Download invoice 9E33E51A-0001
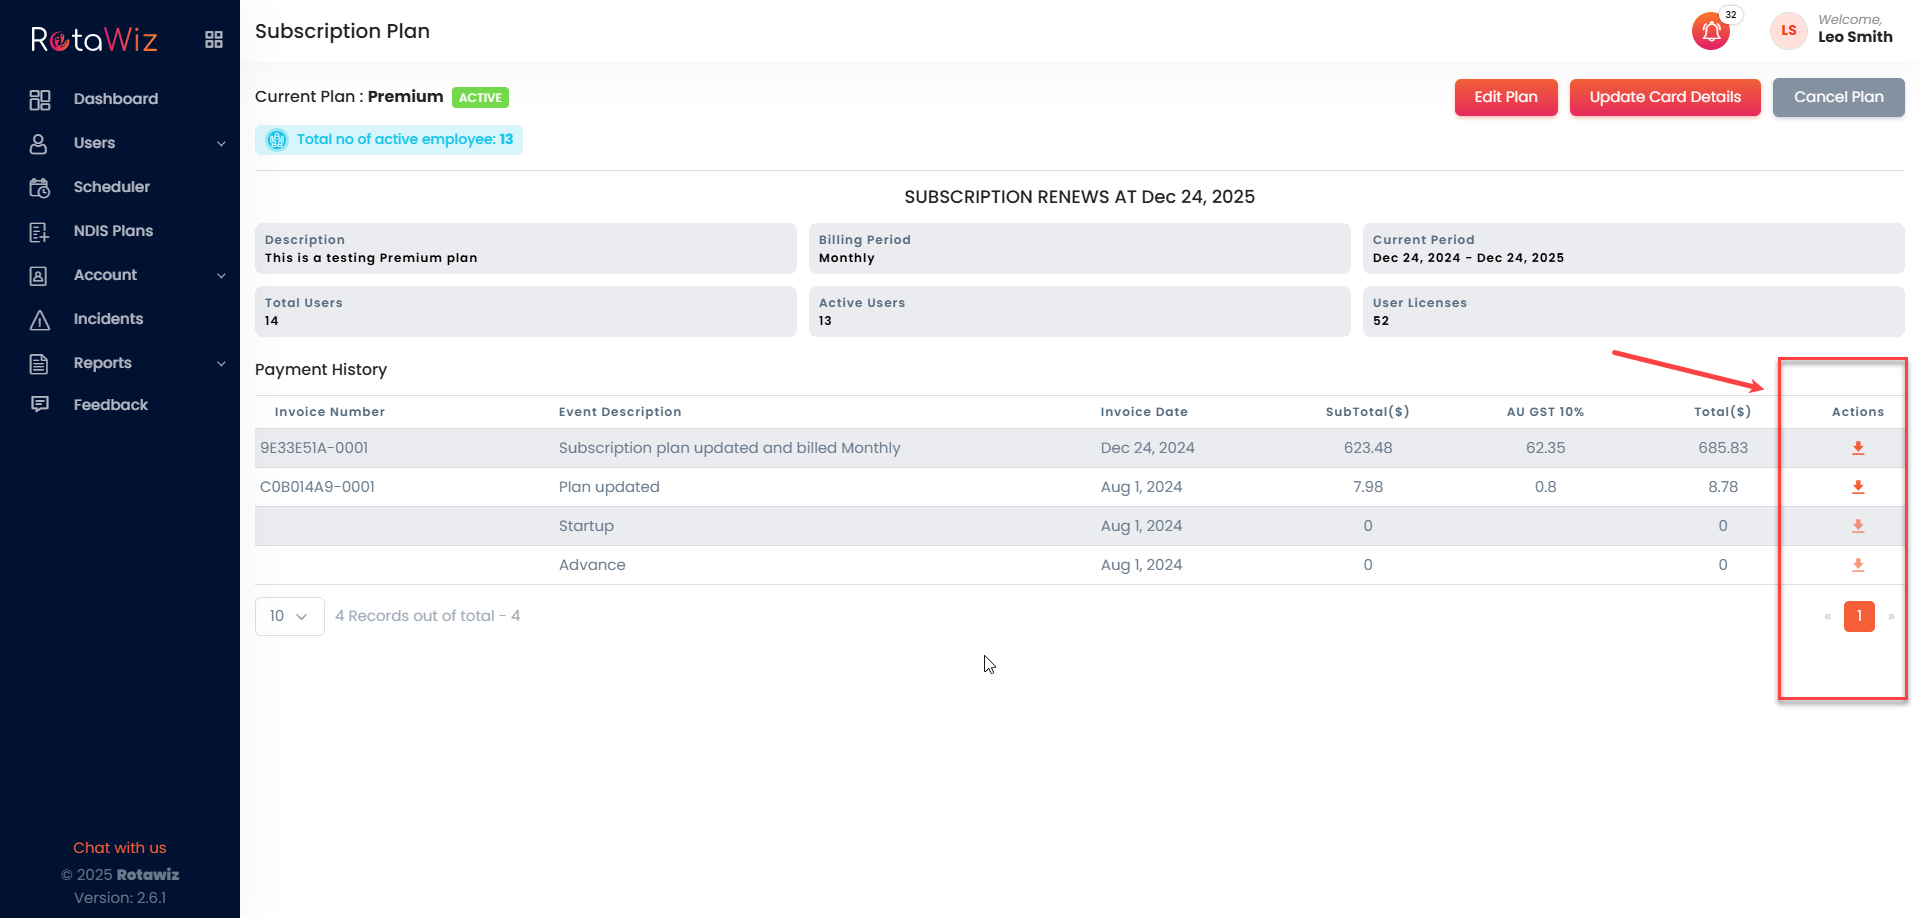Viewport: 1920px width, 918px height. point(1857,448)
